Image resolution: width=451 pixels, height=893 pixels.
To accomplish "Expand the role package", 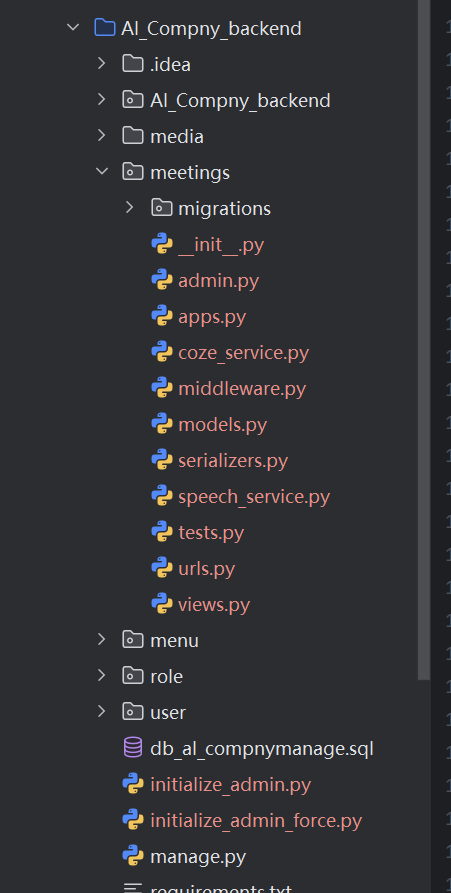I will (x=101, y=675).
